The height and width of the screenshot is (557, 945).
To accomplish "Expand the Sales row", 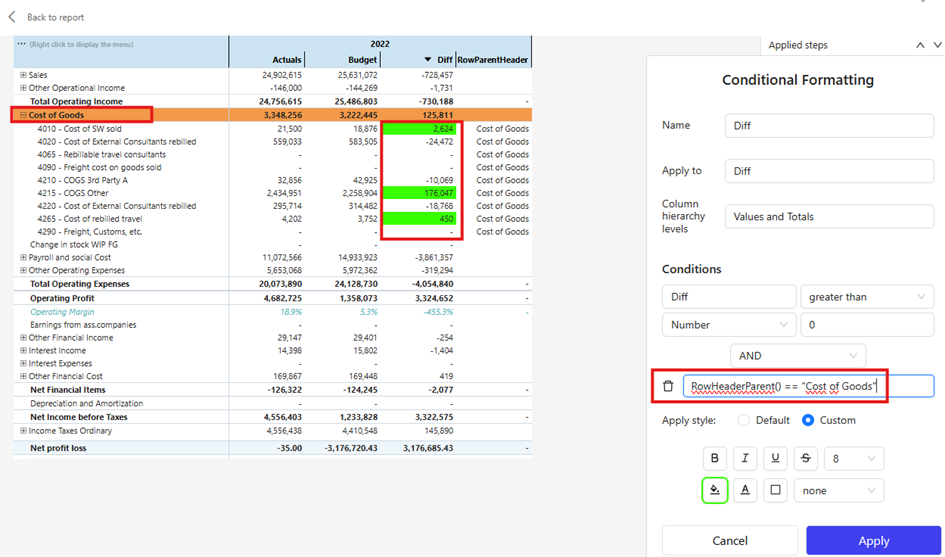I will (x=24, y=75).
